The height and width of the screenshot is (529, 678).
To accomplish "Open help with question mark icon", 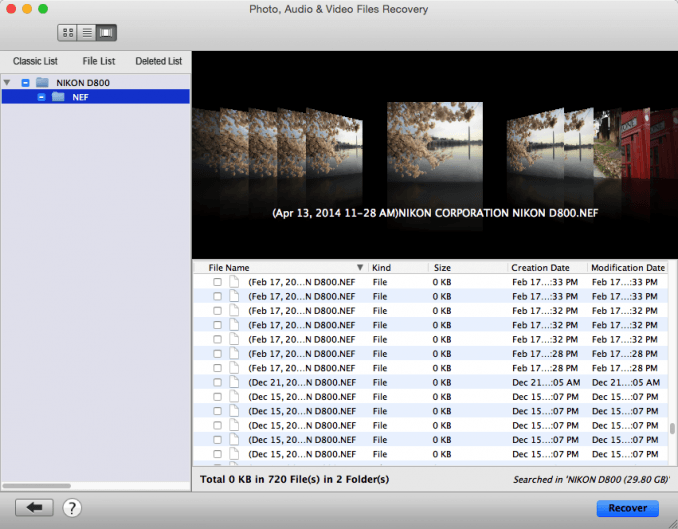I will (x=72, y=507).
